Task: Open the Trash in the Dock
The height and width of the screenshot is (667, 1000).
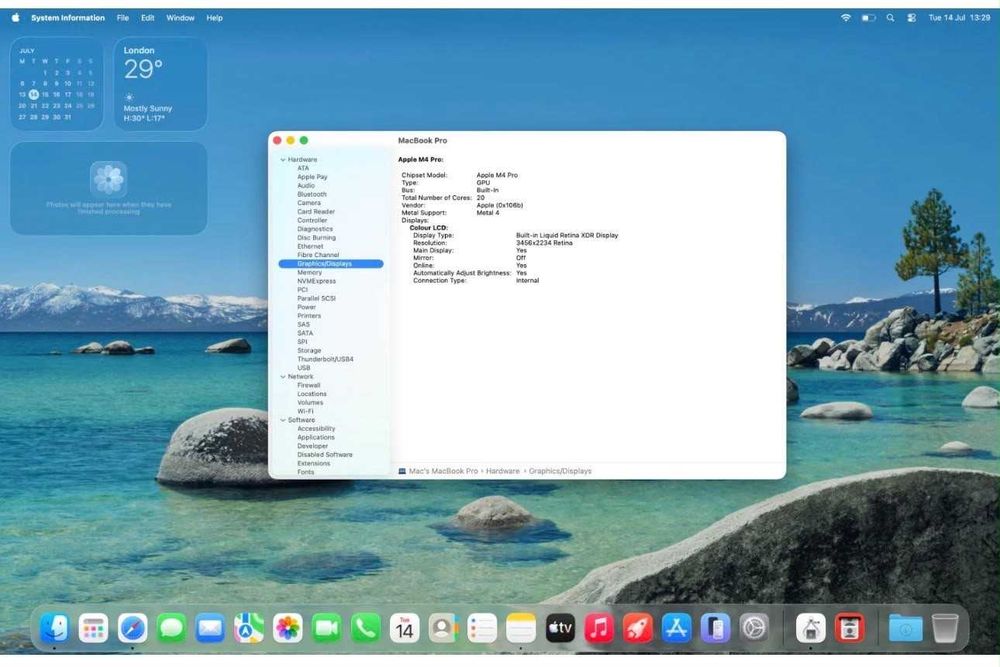Action: [945, 628]
